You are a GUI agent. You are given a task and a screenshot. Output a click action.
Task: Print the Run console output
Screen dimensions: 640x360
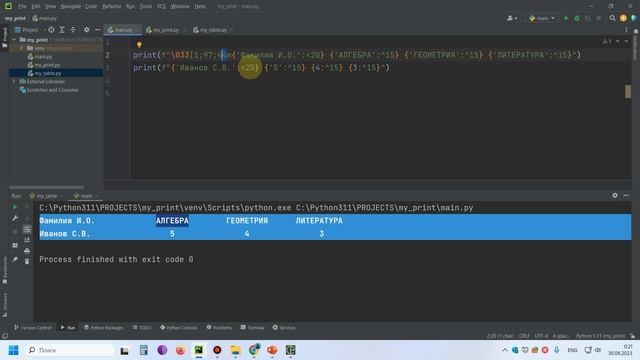(27, 251)
